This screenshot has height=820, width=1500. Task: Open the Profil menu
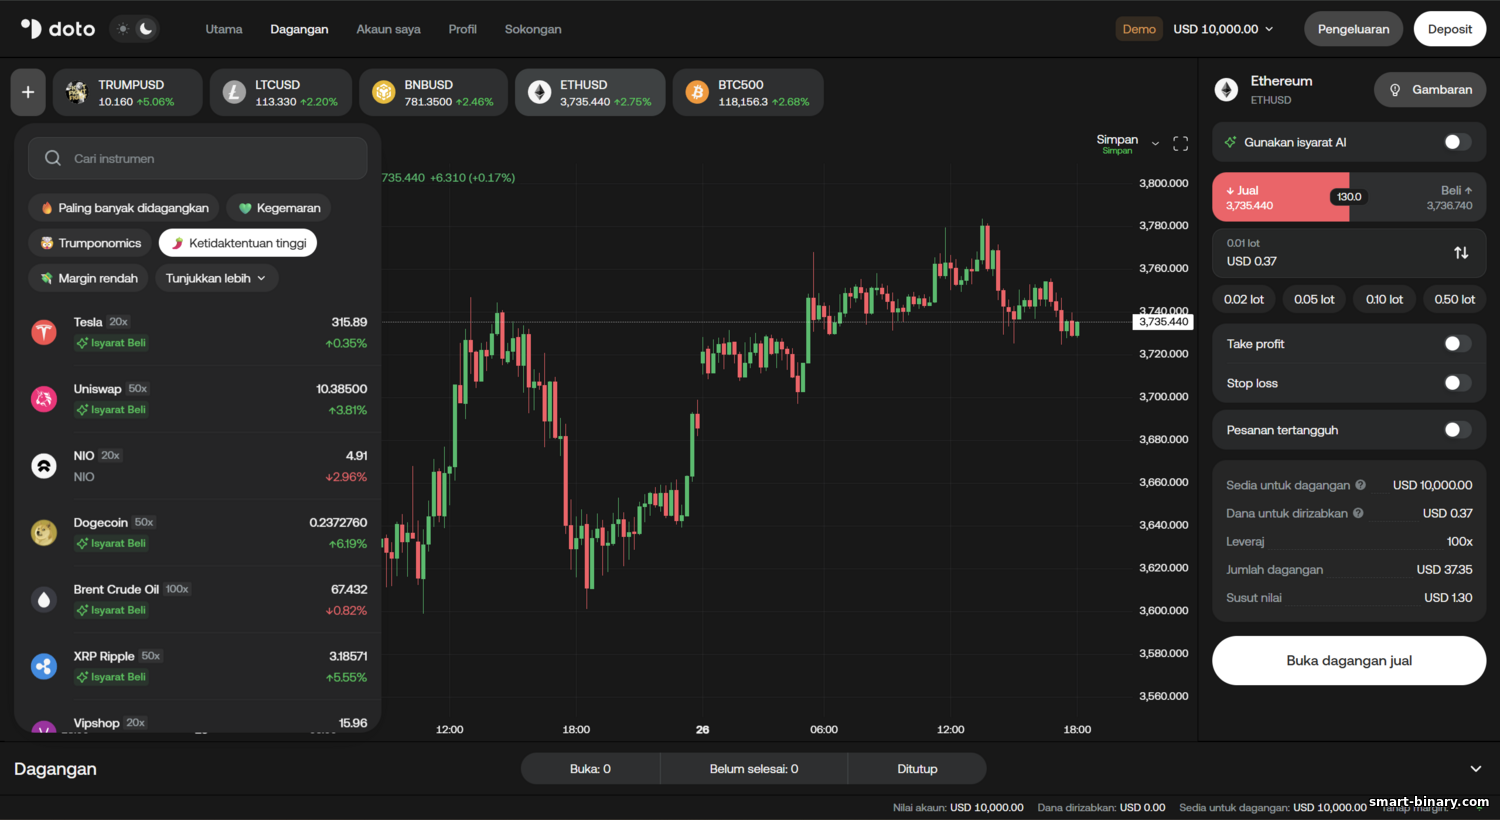[462, 29]
